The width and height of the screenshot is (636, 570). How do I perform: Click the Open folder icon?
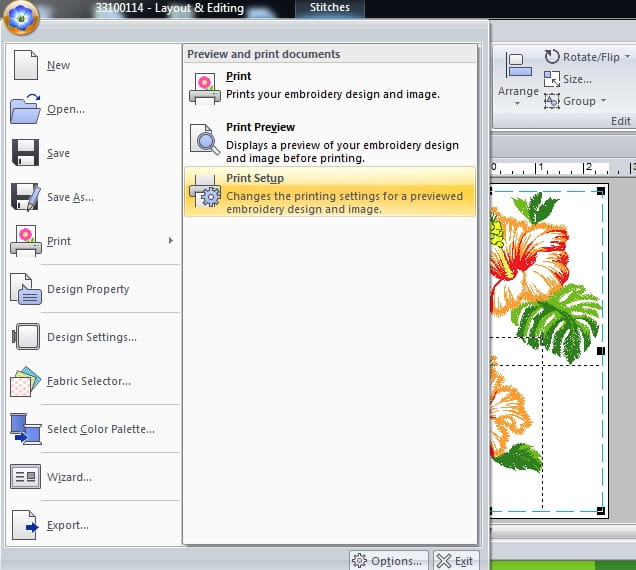(25, 109)
